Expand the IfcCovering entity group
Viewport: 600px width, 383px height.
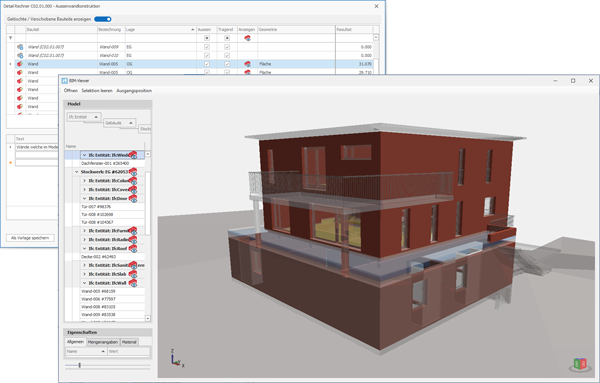[x=85, y=189]
